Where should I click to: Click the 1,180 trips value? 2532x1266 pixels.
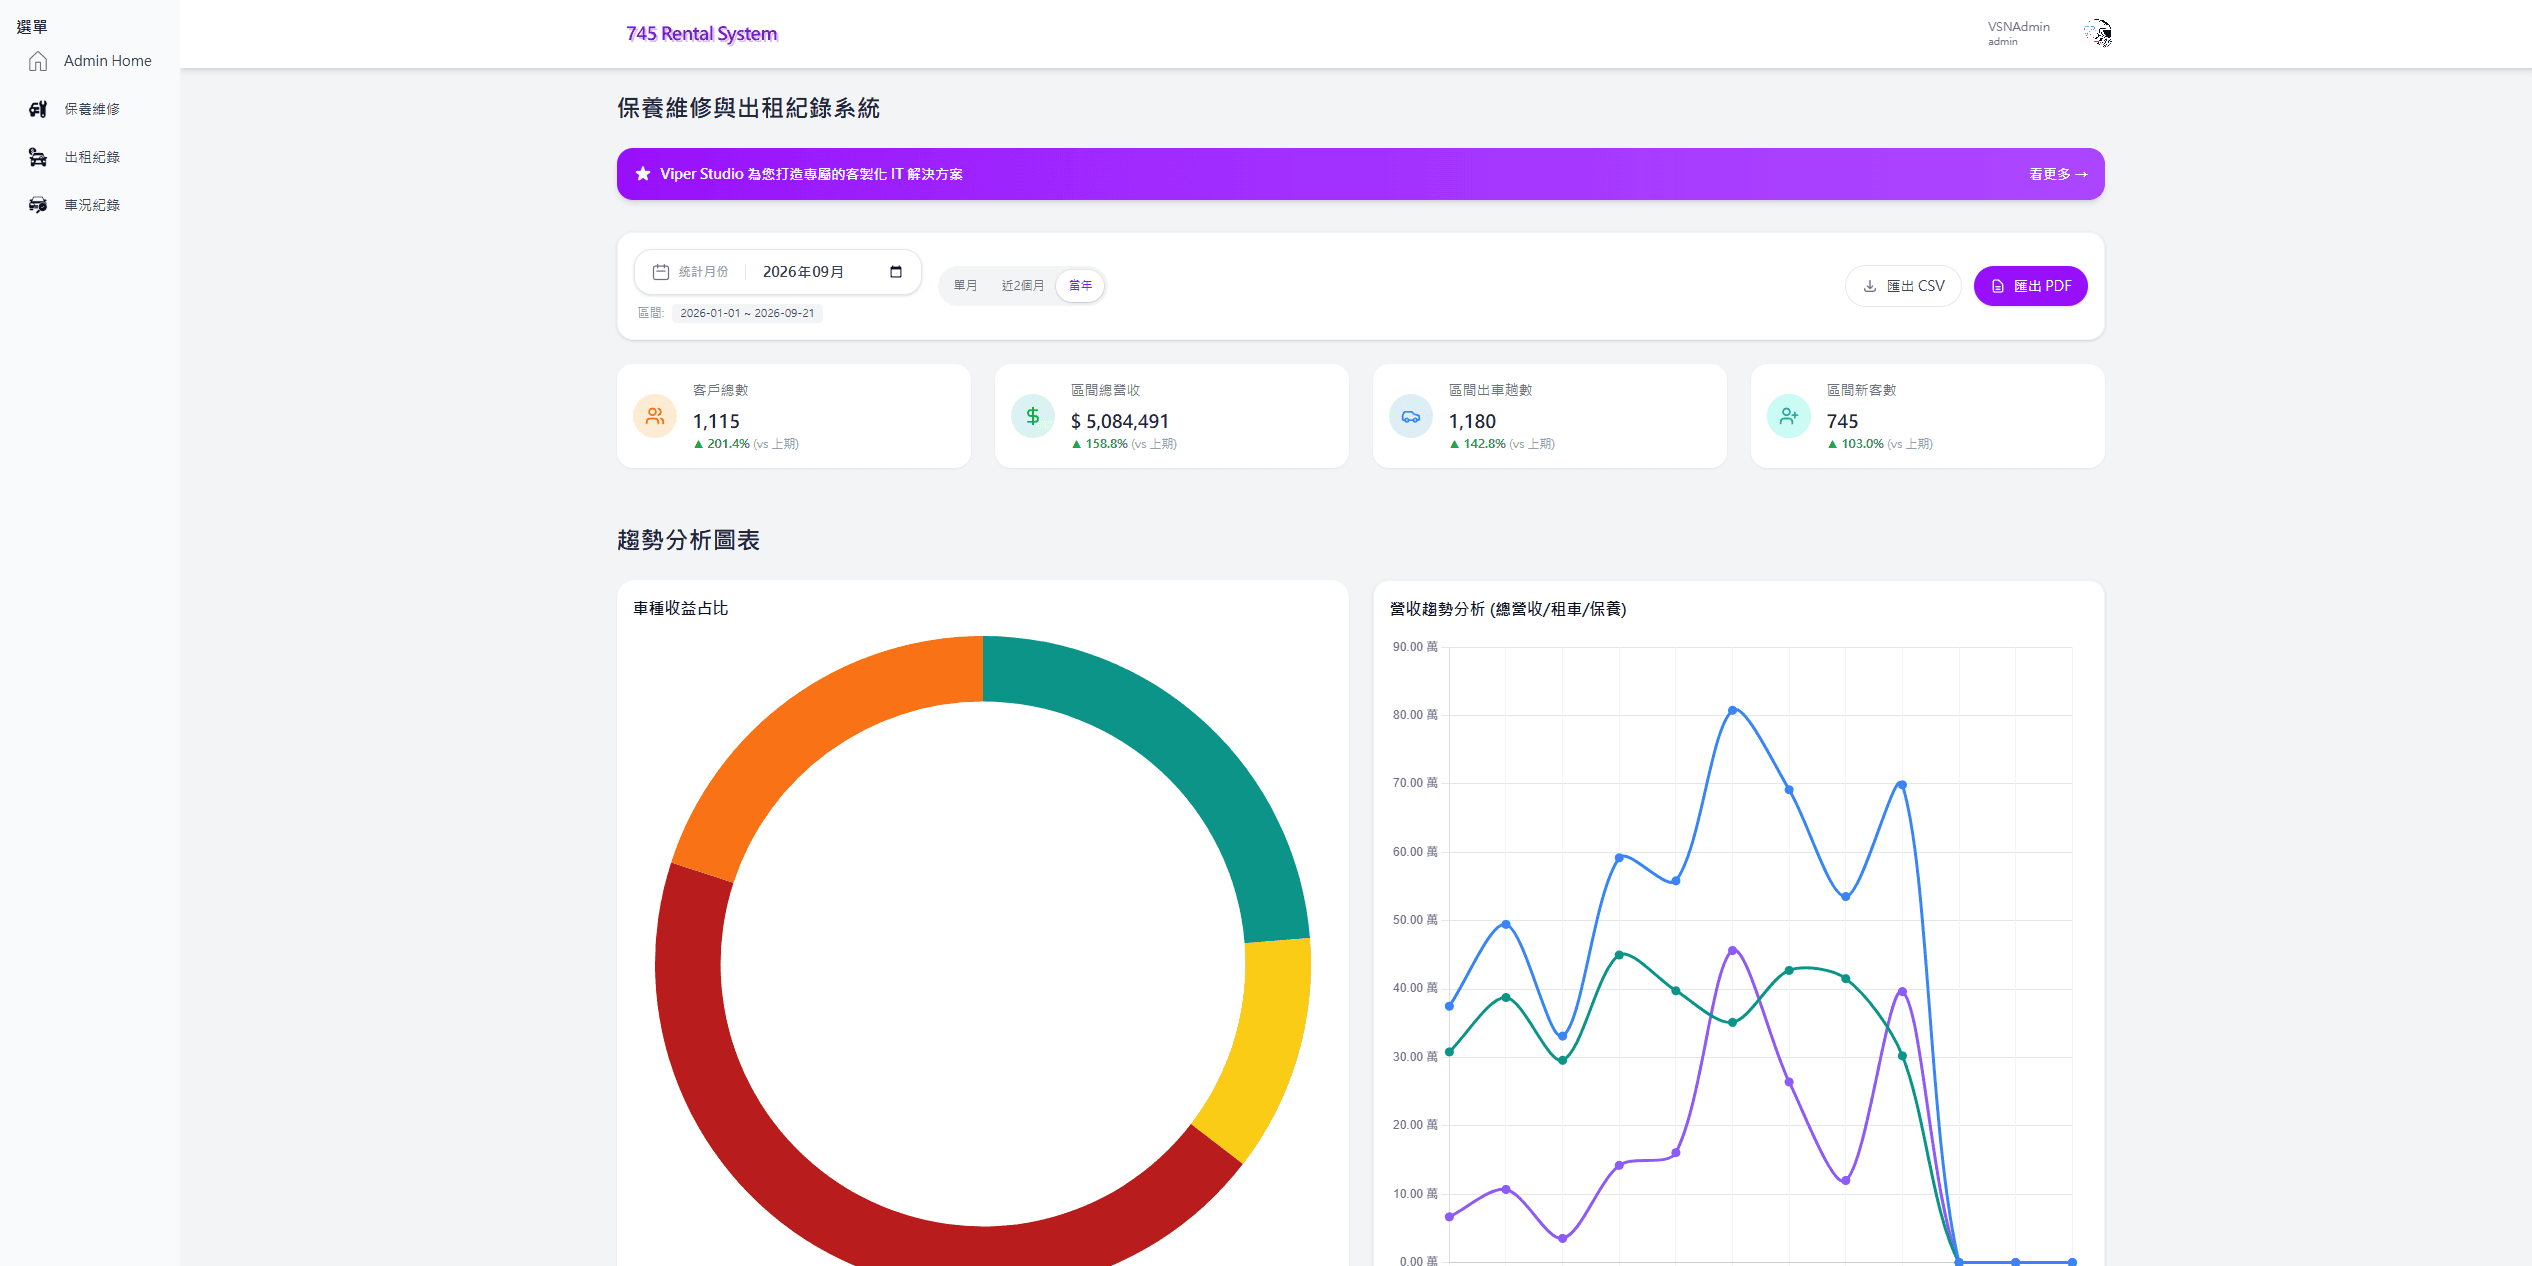click(x=1472, y=421)
